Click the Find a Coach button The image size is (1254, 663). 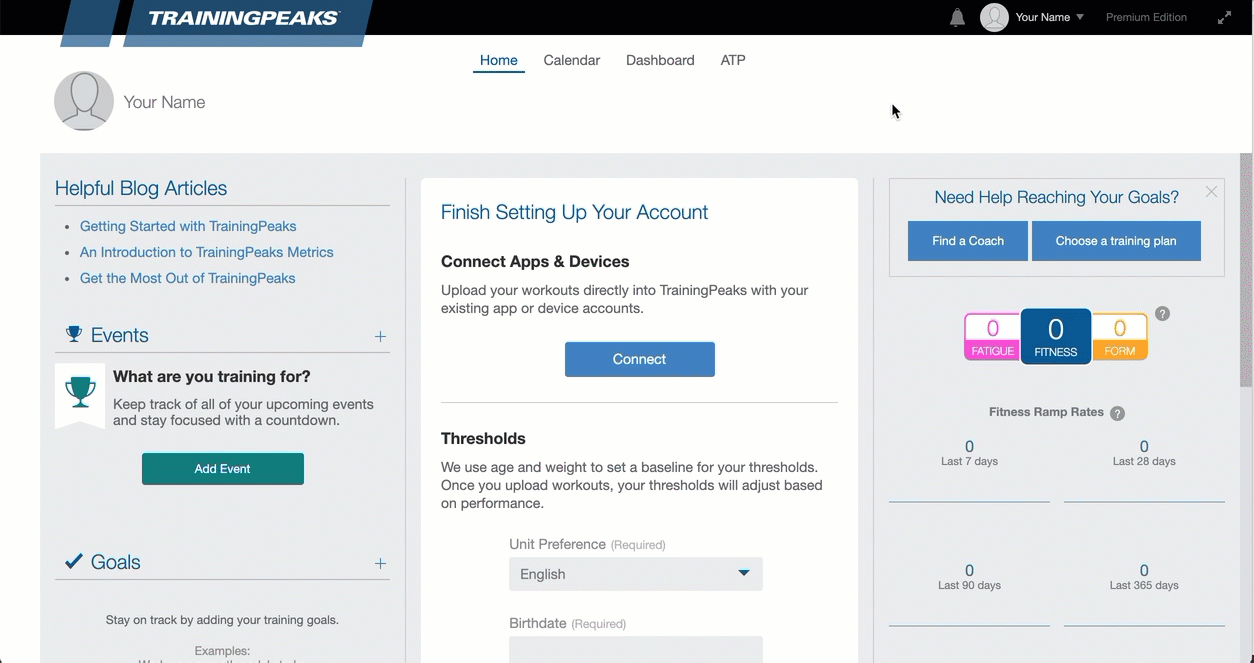pos(967,241)
